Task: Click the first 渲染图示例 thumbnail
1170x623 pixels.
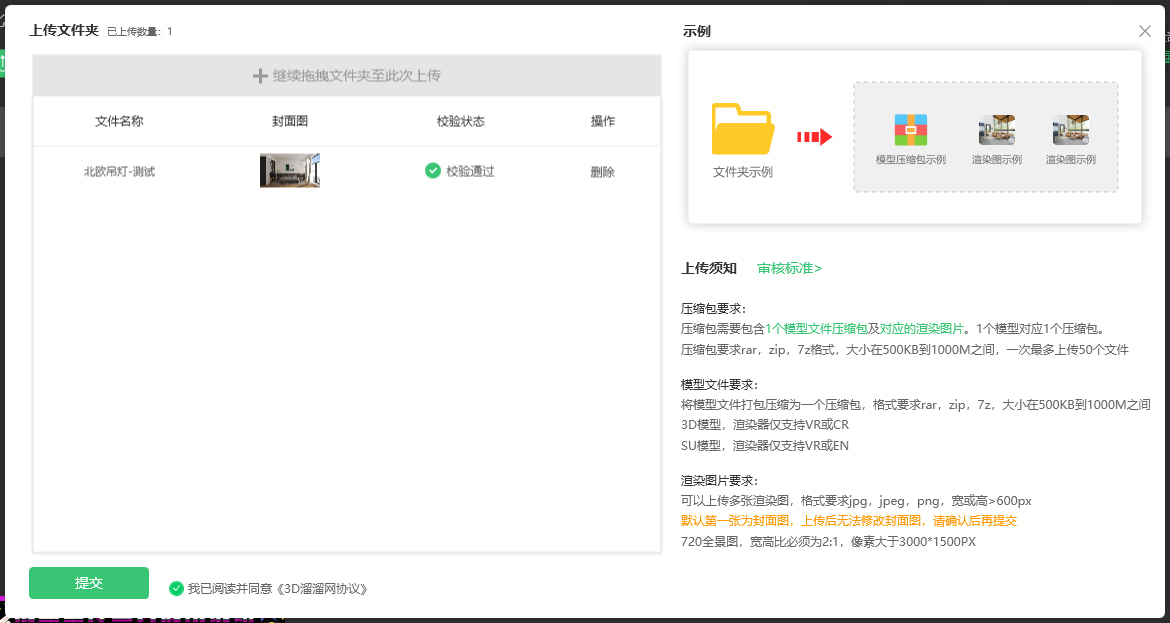Action: tap(996, 130)
